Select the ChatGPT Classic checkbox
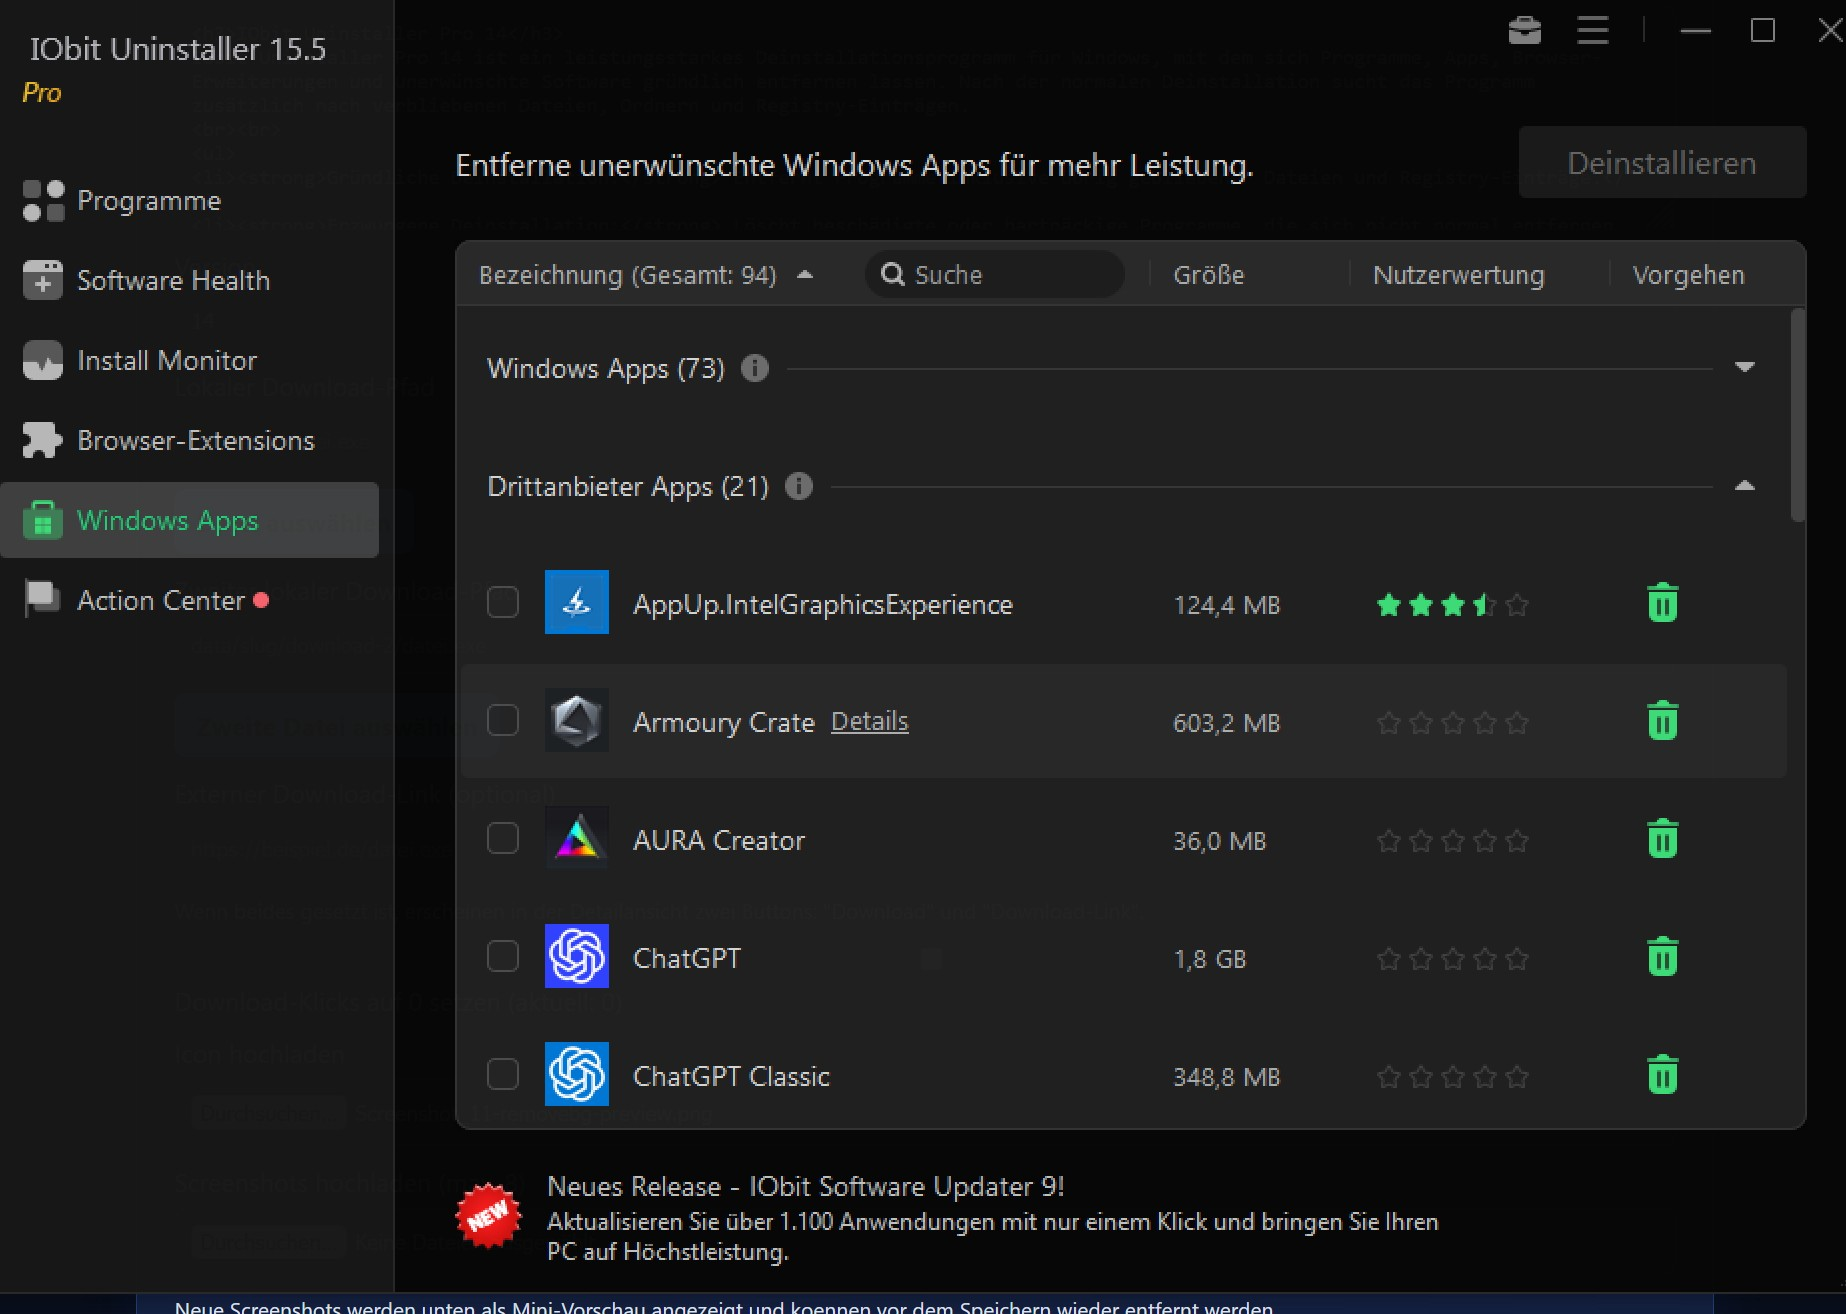This screenshot has height=1314, width=1846. click(x=503, y=1074)
